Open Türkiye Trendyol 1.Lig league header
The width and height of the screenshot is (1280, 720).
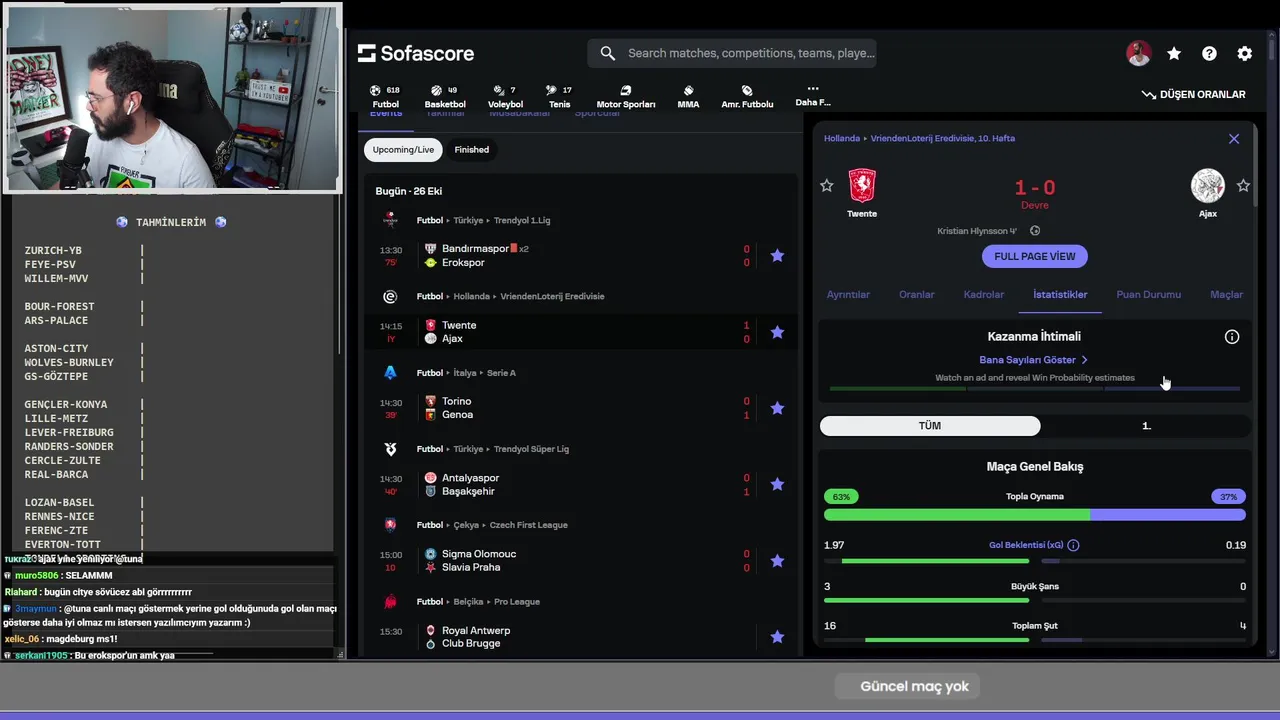[483, 220]
